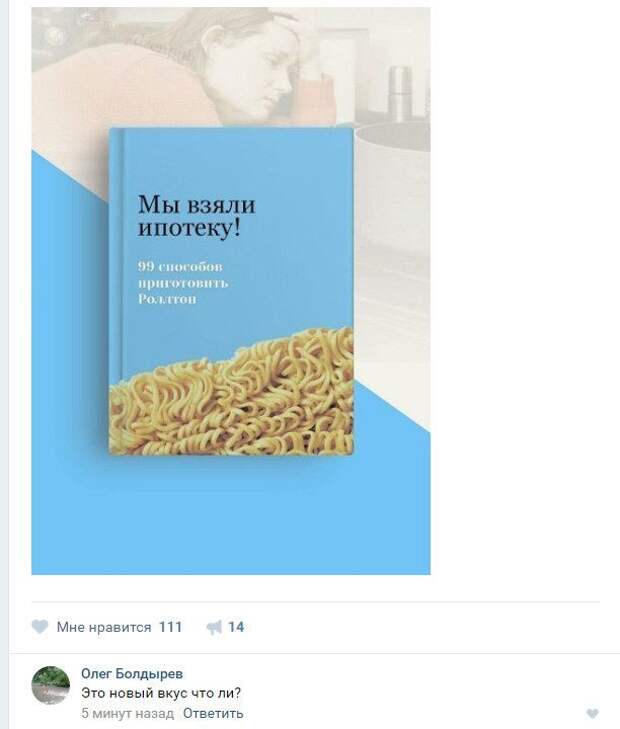Click the "Мне нравится" label
Viewport: 620px width, 729px height.
click(104, 627)
